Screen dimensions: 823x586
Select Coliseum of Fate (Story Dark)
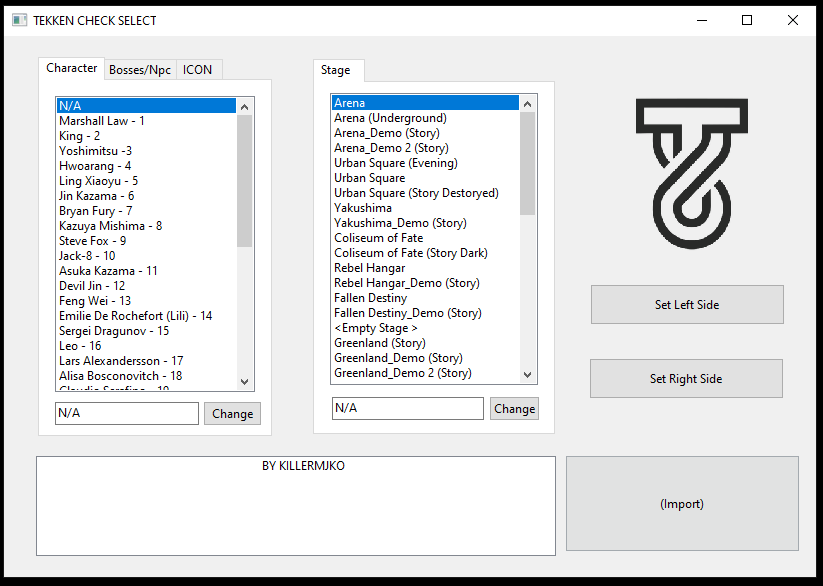[426, 253]
